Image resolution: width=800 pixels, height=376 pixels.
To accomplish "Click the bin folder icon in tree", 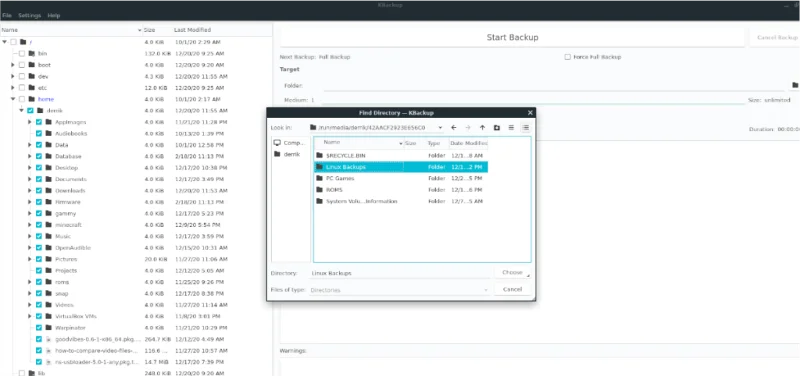I will click(32, 53).
